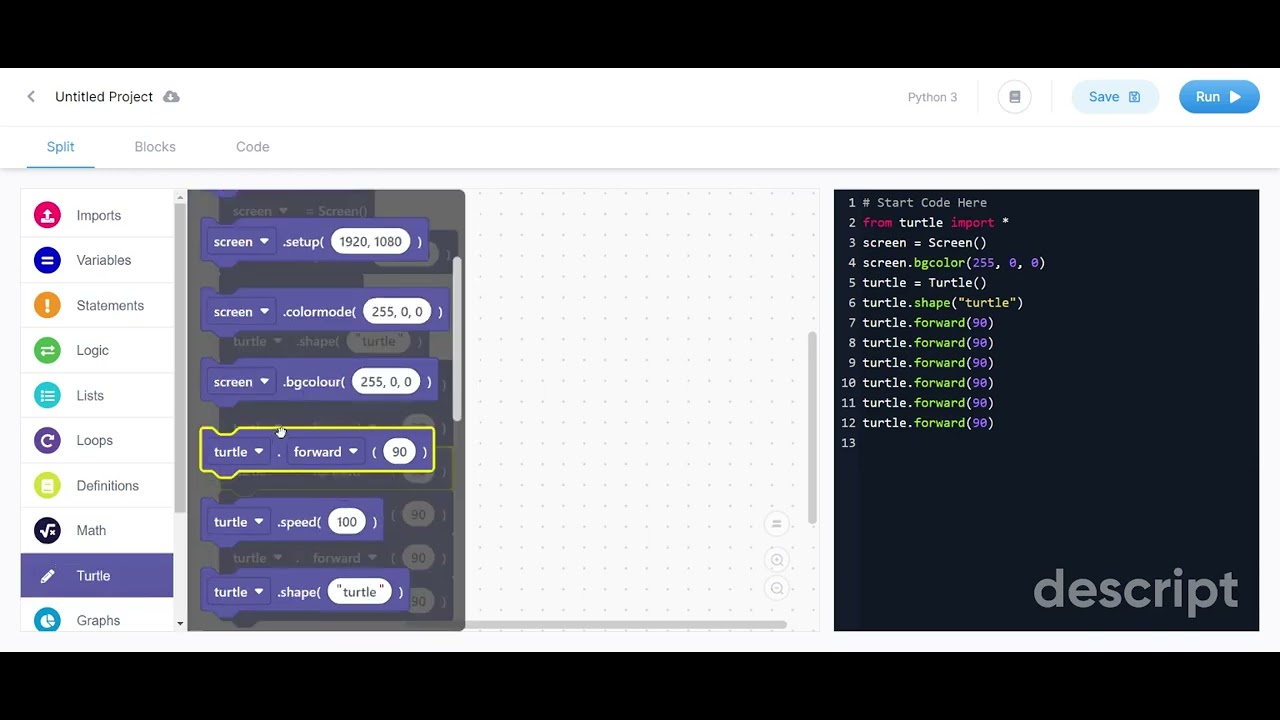
Task: Click the "# Start Code Here" comment line
Action: [925, 203]
